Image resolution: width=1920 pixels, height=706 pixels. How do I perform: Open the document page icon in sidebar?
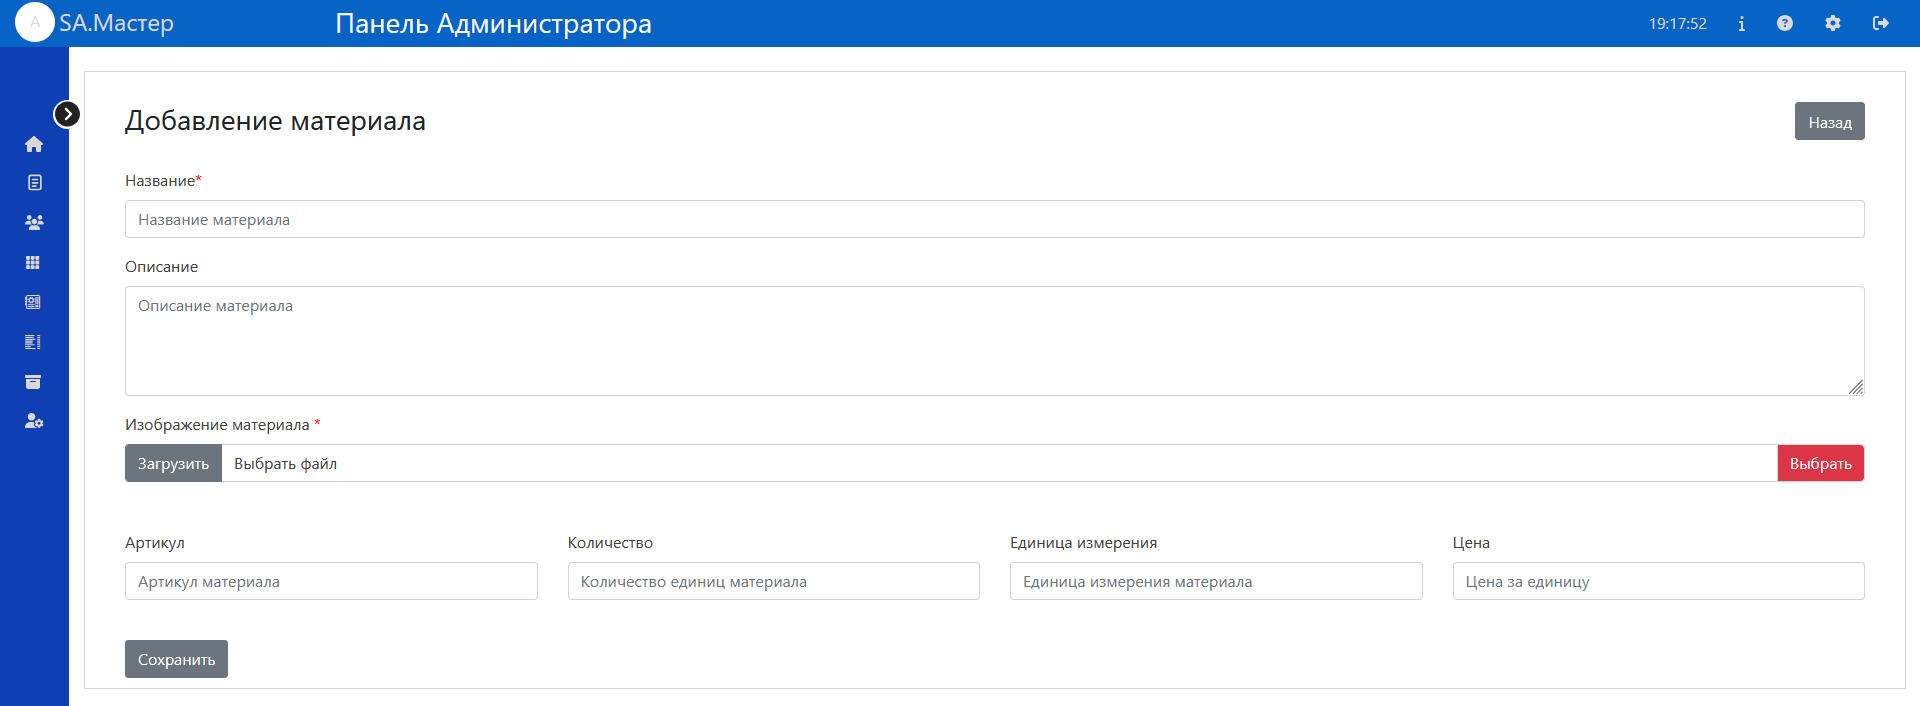click(x=34, y=182)
